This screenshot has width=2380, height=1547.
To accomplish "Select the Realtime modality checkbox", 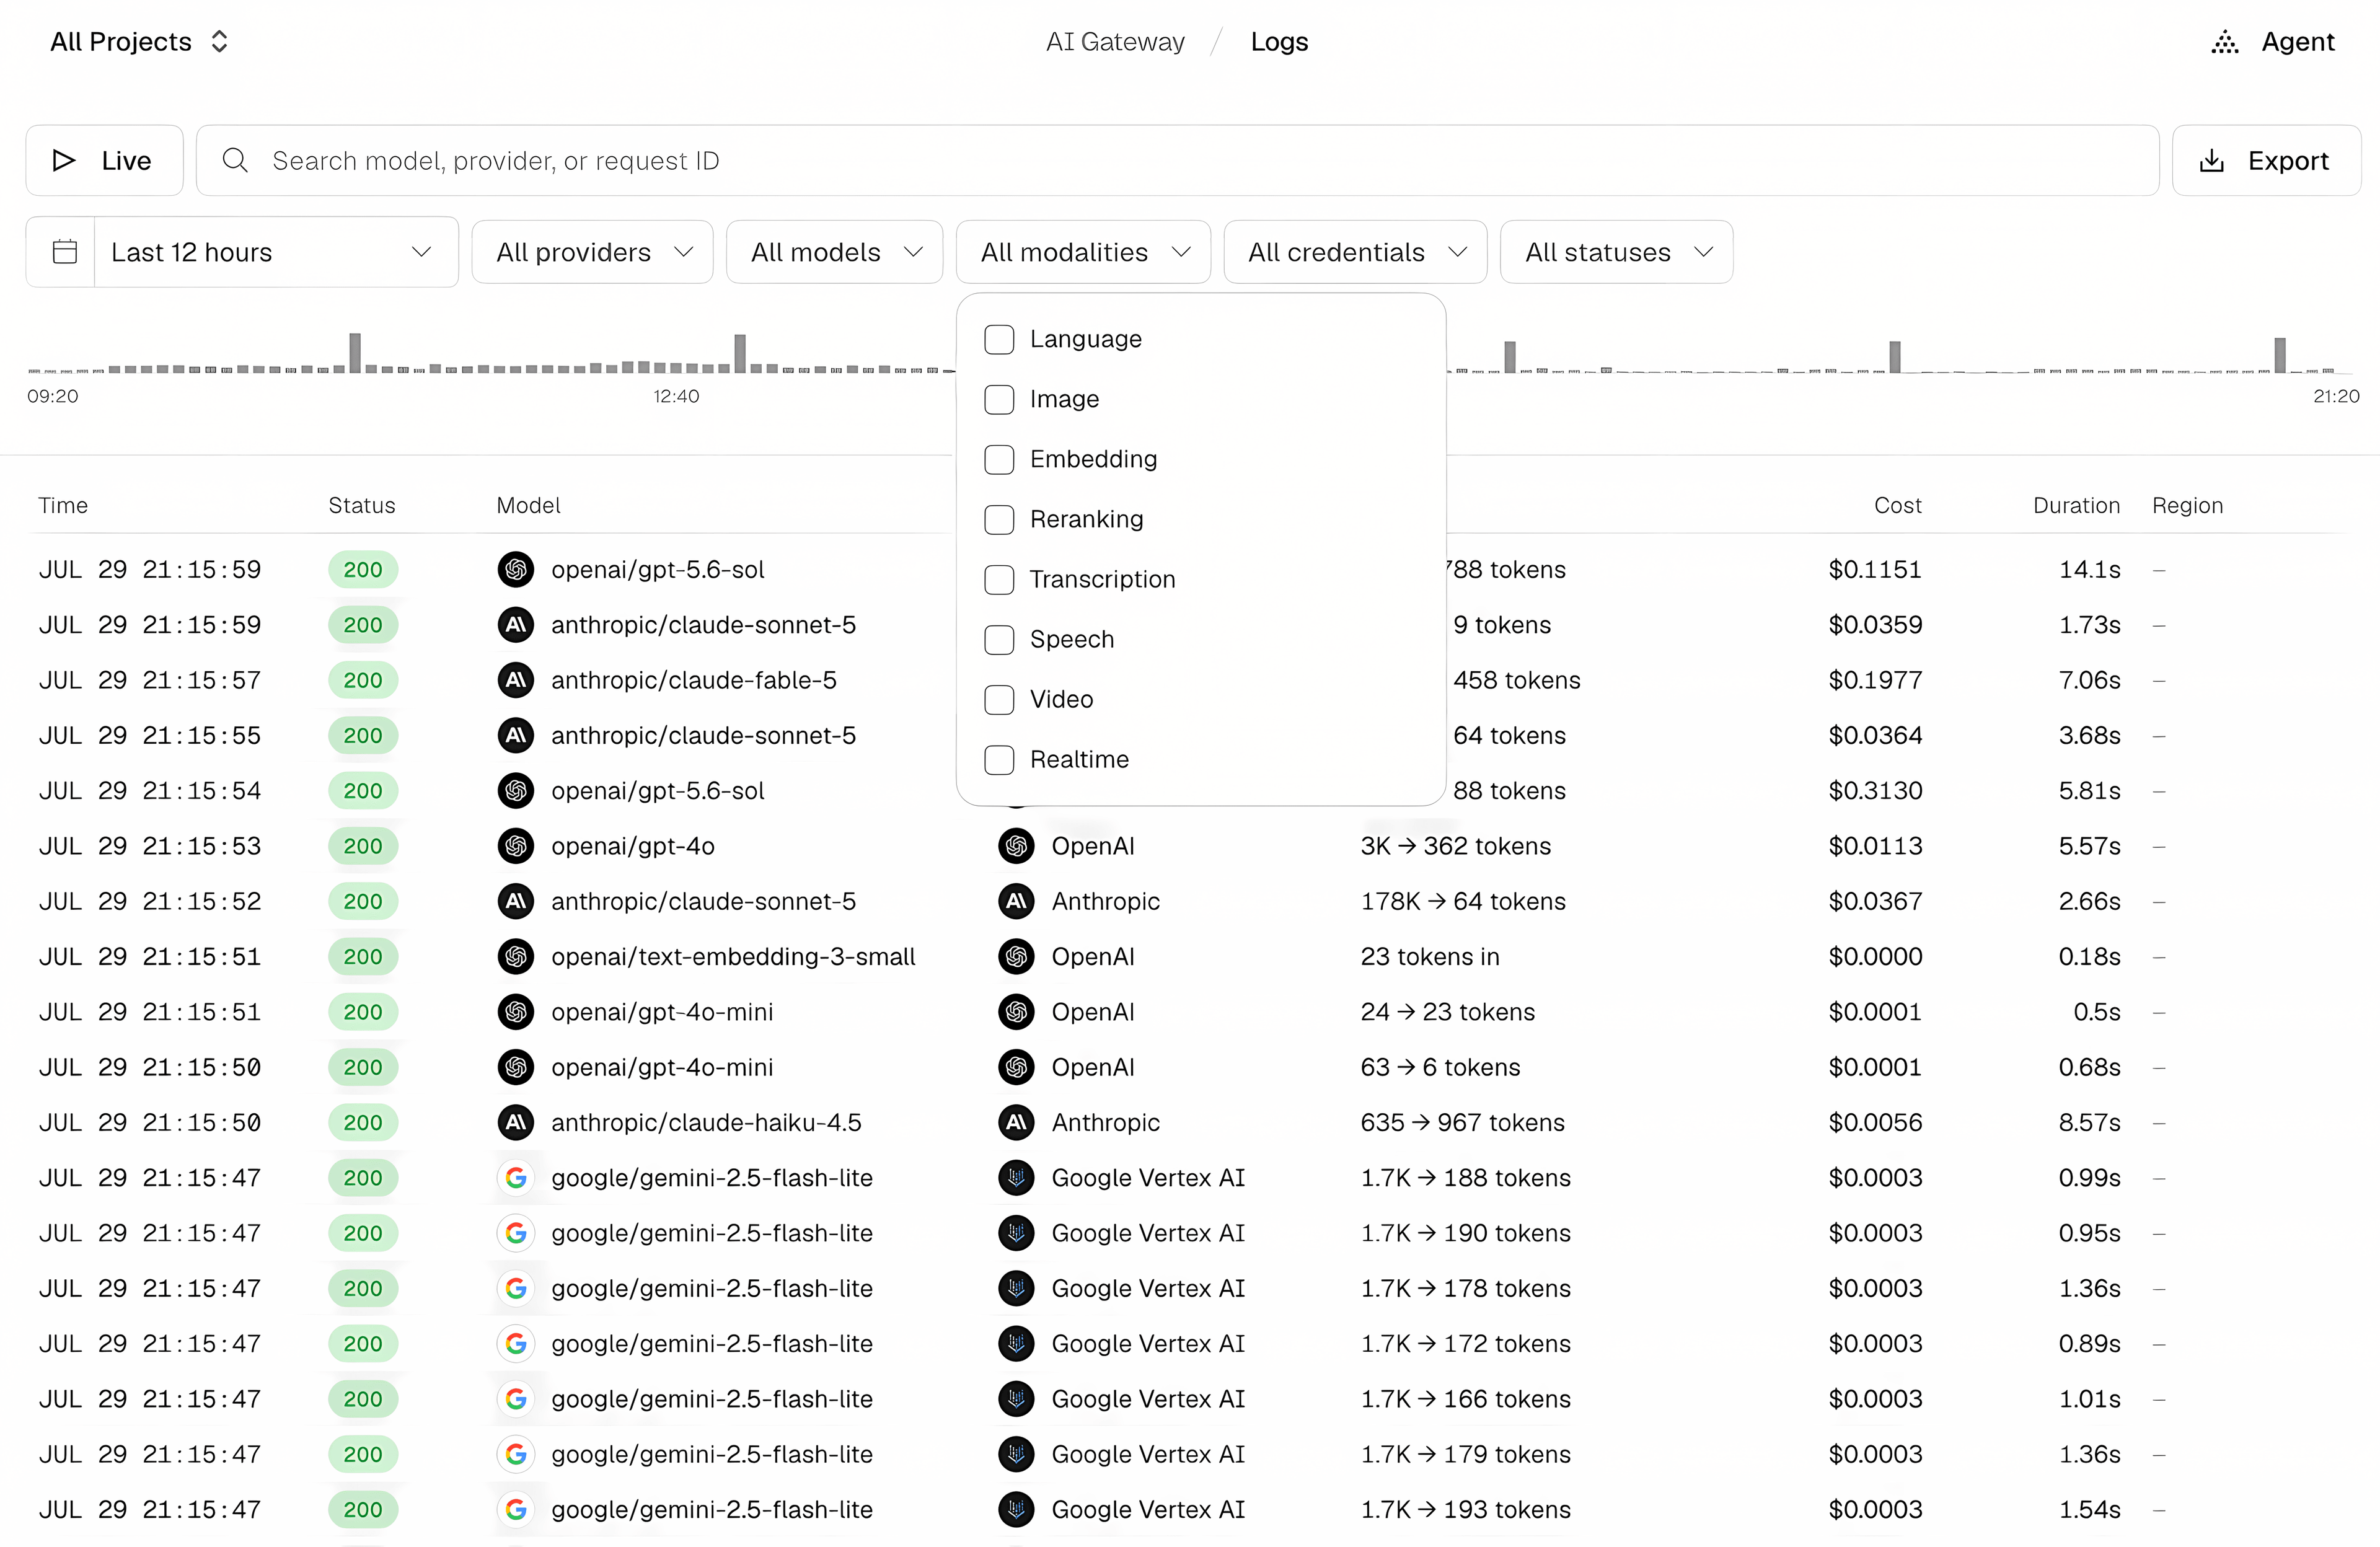I will [999, 759].
